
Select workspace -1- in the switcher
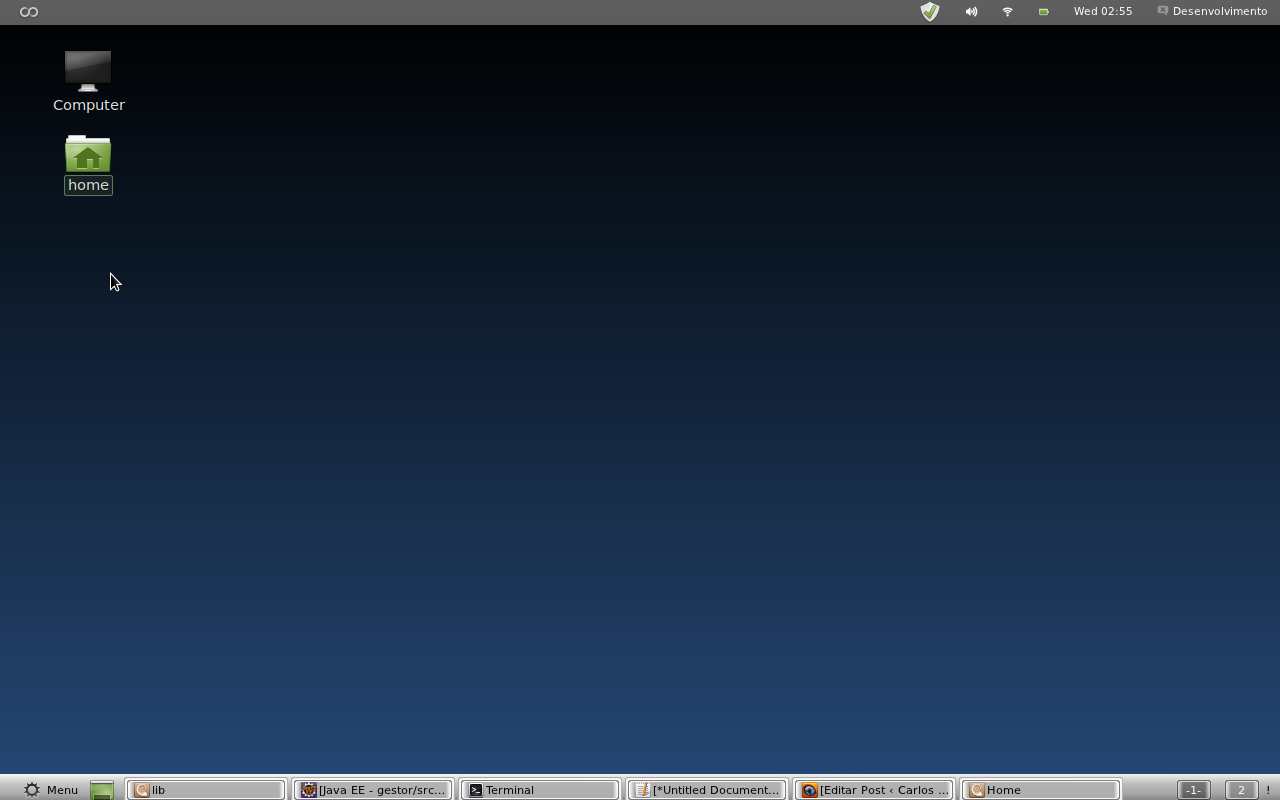(x=1193, y=790)
